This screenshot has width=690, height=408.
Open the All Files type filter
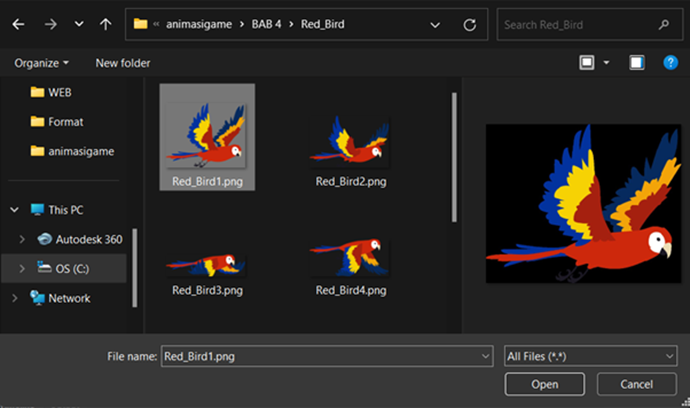tap(590, 356)
